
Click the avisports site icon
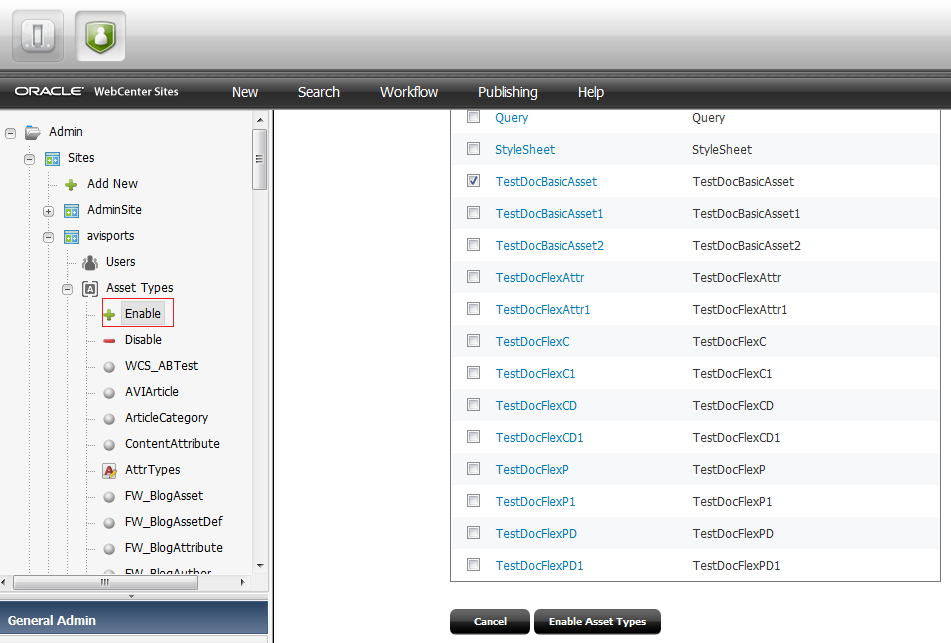[x=71, y=237]
